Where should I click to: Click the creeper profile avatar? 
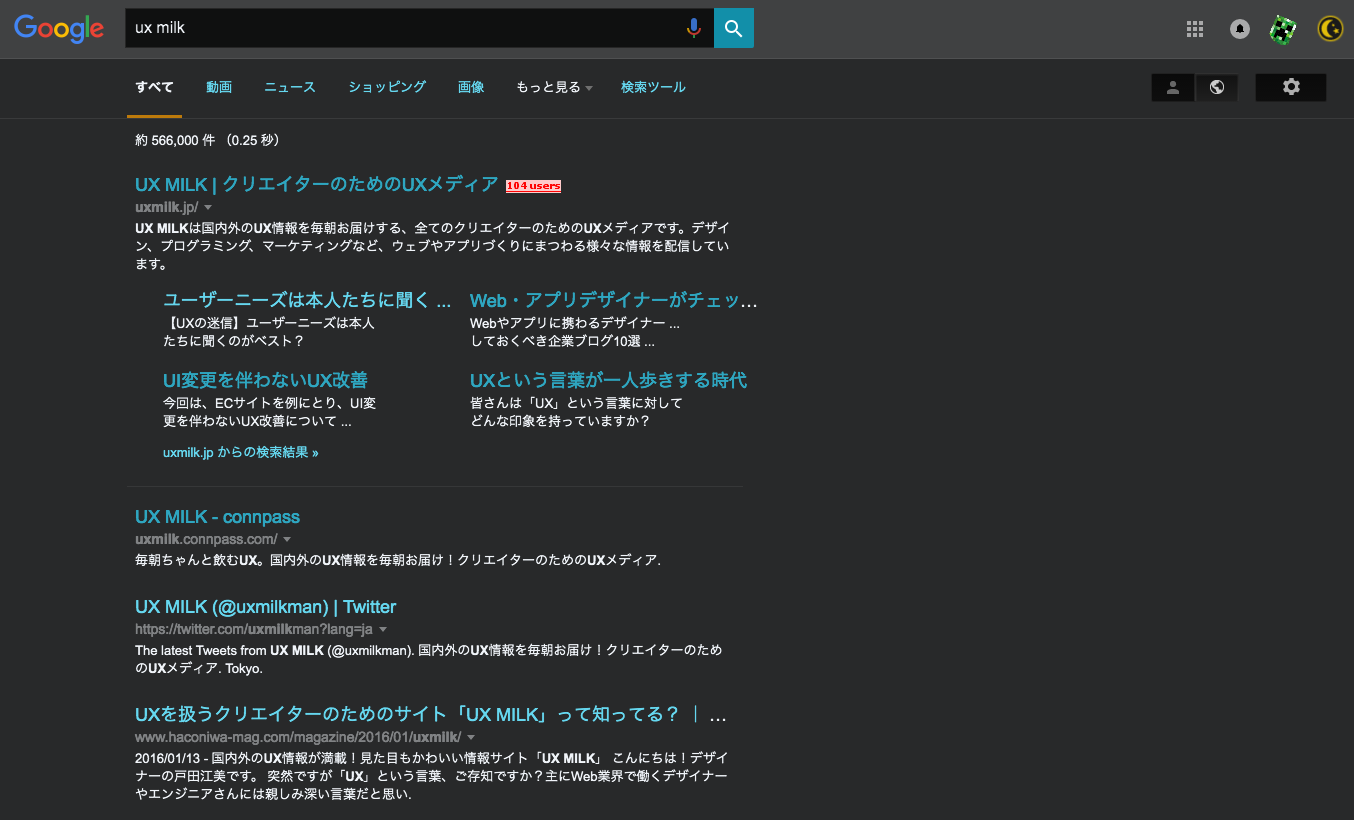click(x=1283, y=28)
